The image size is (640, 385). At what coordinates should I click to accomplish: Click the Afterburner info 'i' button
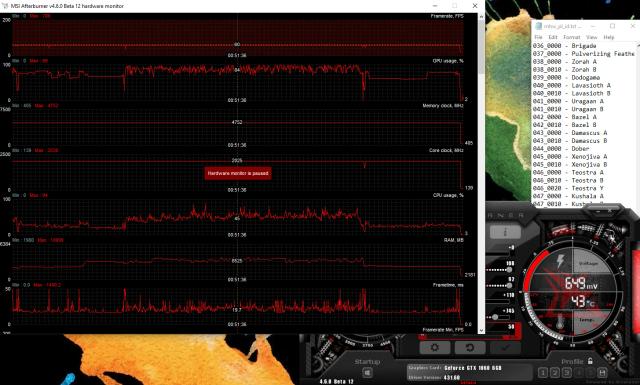[505, 232]
